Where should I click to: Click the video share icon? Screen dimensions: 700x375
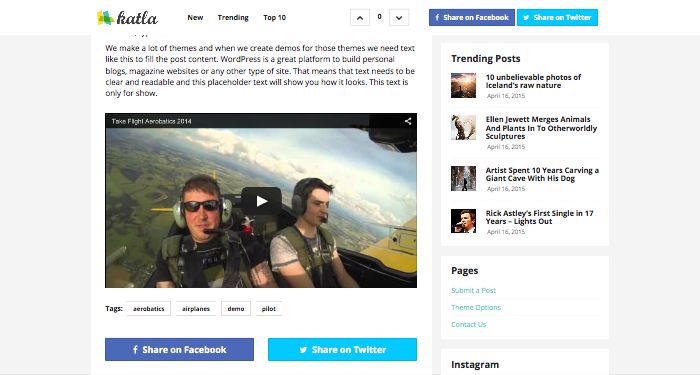[x=408, y=121]
